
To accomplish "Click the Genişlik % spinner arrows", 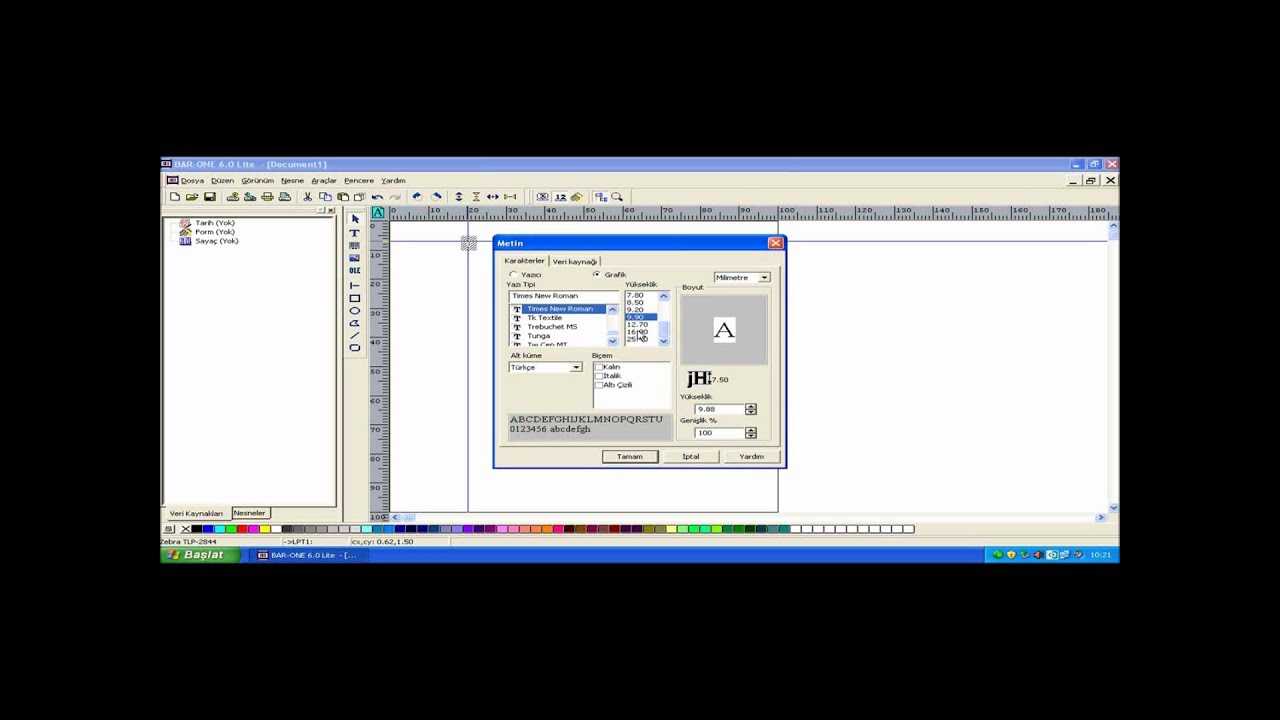I will 751,433.
